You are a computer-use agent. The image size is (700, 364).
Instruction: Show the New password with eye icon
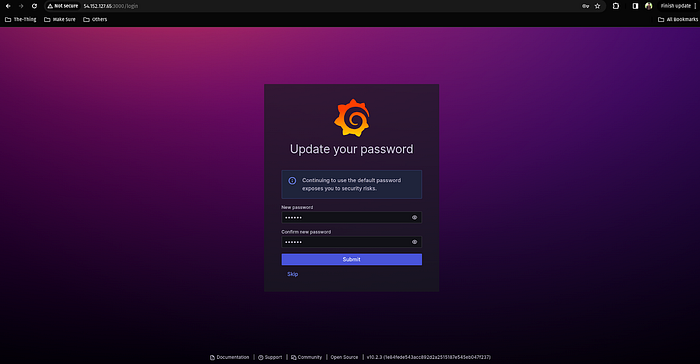click(x=414, y=218)
